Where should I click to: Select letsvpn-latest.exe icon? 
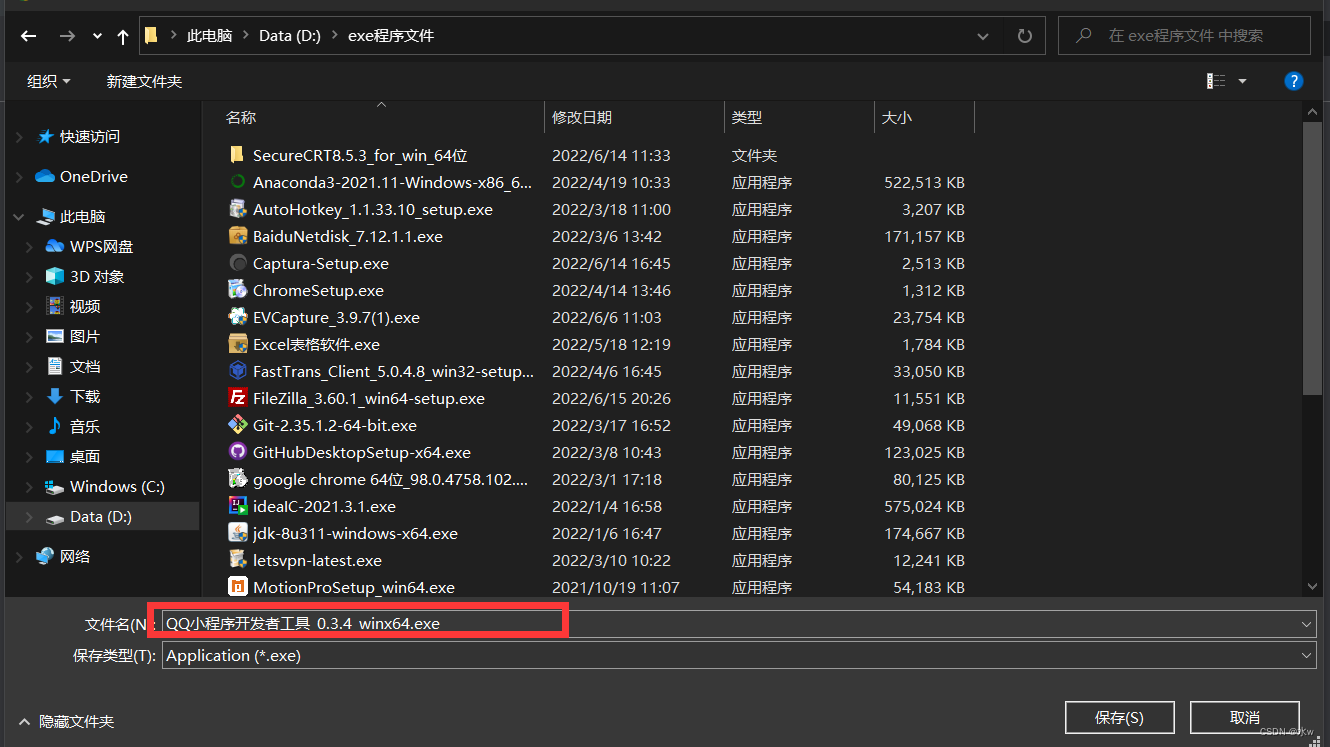tap(237, 560)
